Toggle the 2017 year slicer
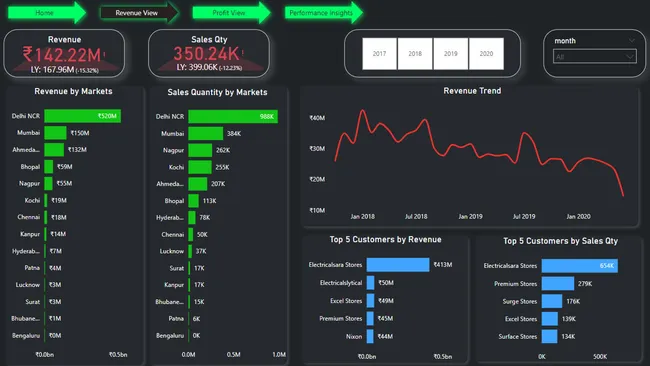The image size is (650, 366). [379, 53]
